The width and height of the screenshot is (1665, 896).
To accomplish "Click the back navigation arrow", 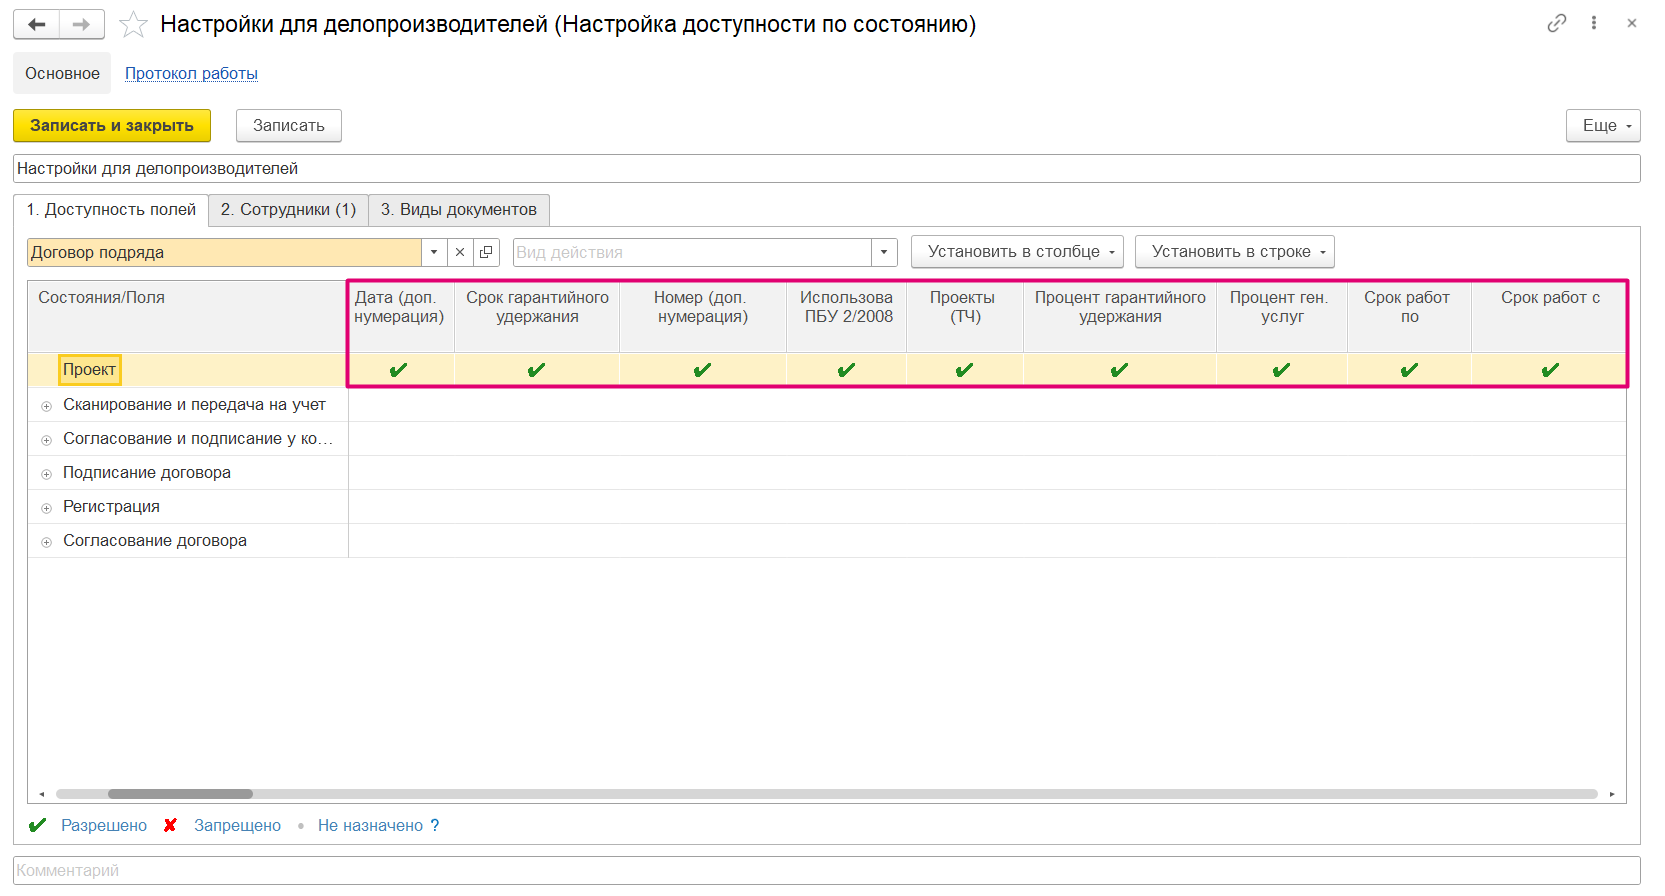I will (37, 24).
